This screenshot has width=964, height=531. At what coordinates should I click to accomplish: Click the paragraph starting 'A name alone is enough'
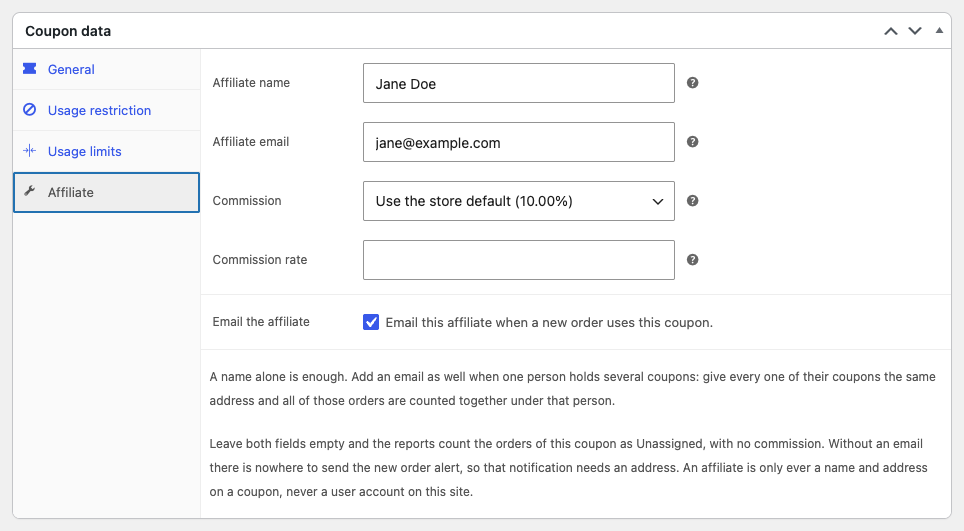point(572,388)
